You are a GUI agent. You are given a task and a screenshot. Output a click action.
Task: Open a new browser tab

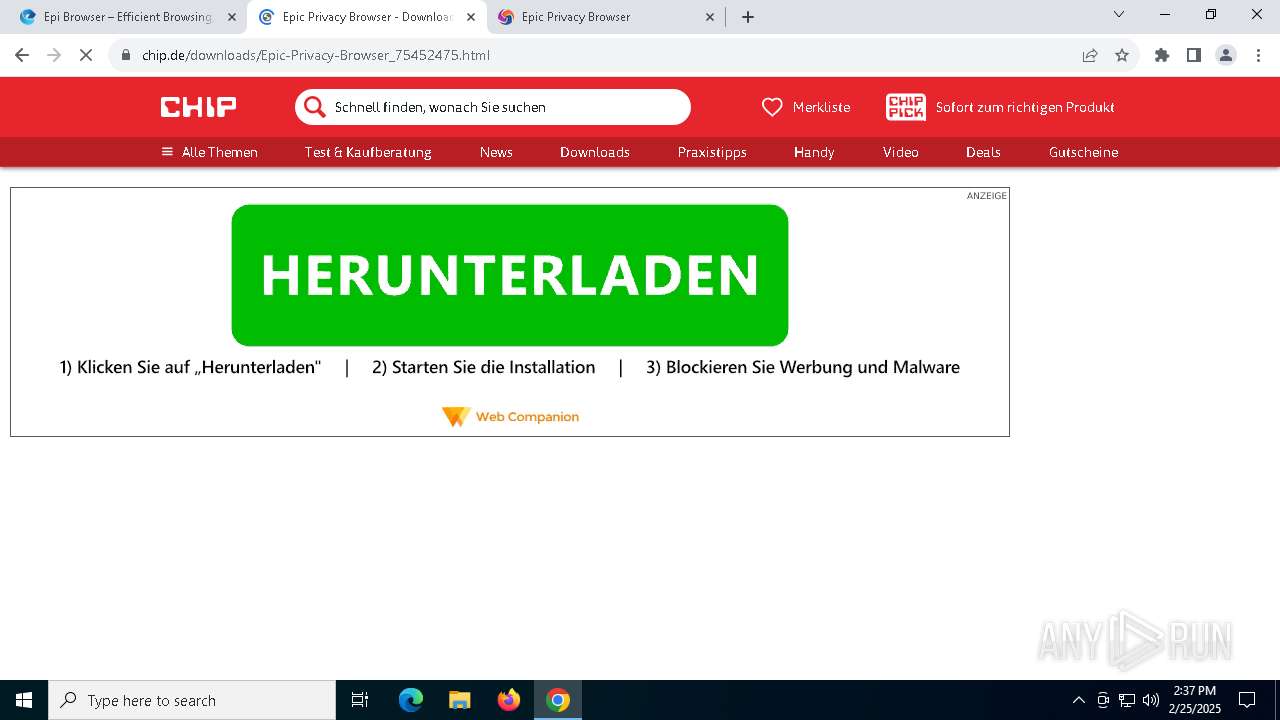(x=748, y=17)
